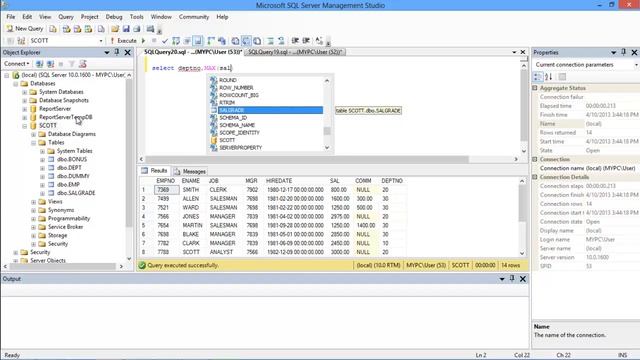
Task: Expand the System Databases folder
Action: 24,92
